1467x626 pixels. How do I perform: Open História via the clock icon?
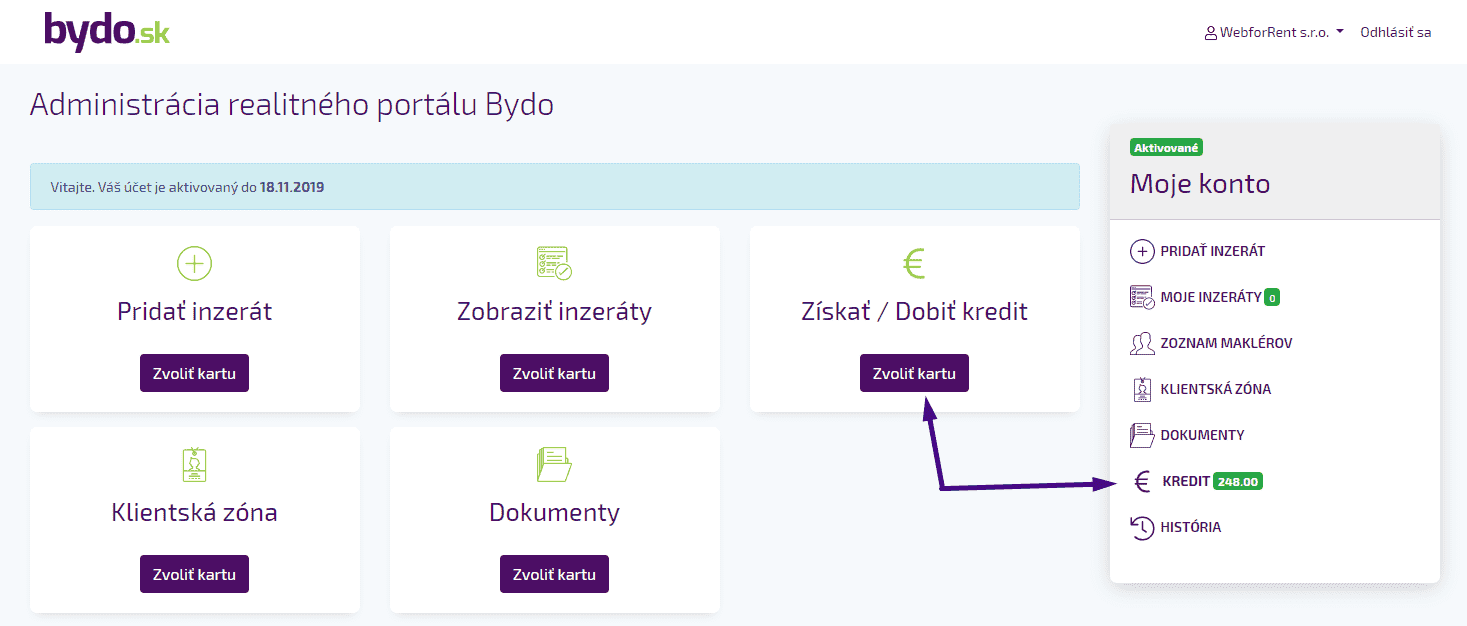1141,527
